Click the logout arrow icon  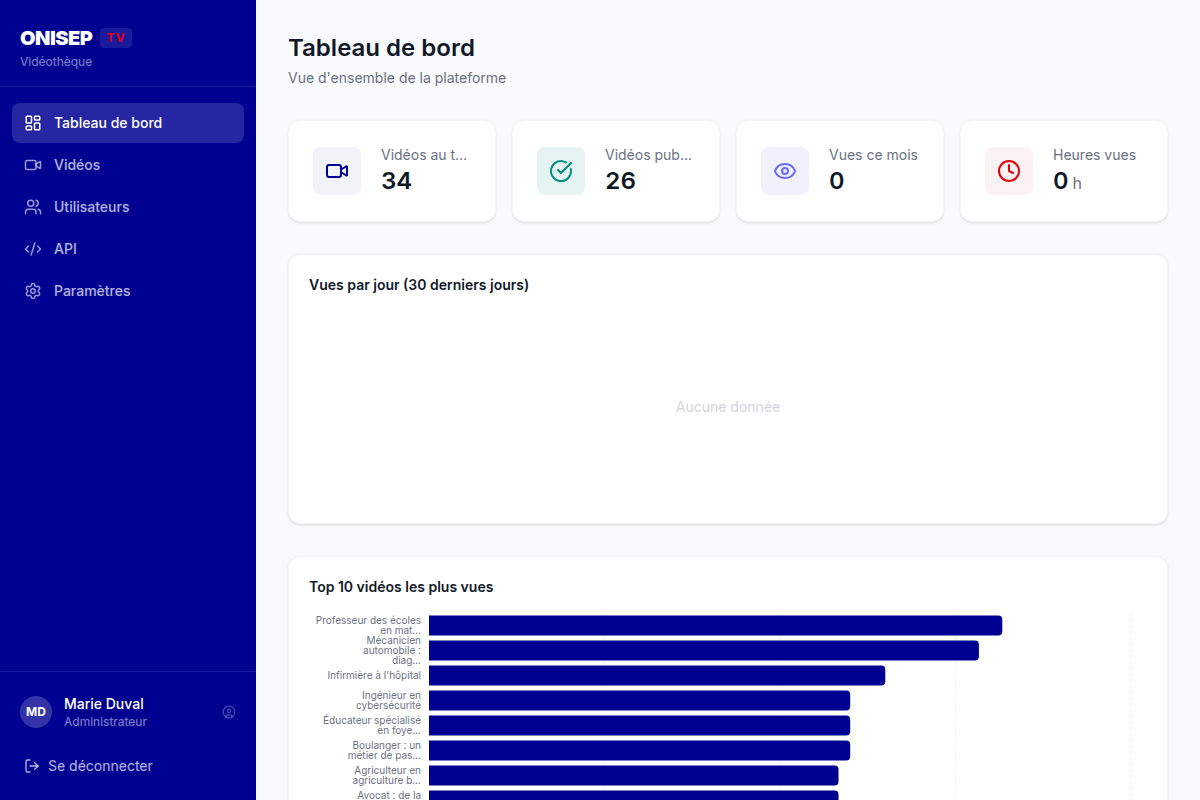pos(31,766)
